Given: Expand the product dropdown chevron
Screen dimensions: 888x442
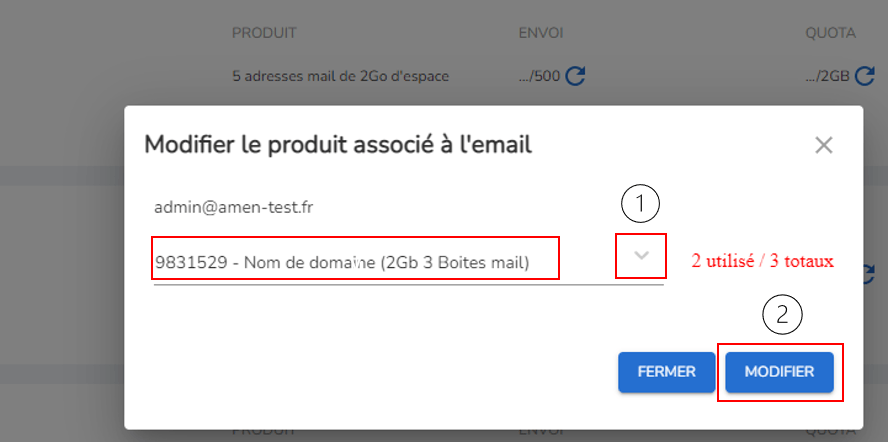Looking at the screenshot, I should click(641, 256).
